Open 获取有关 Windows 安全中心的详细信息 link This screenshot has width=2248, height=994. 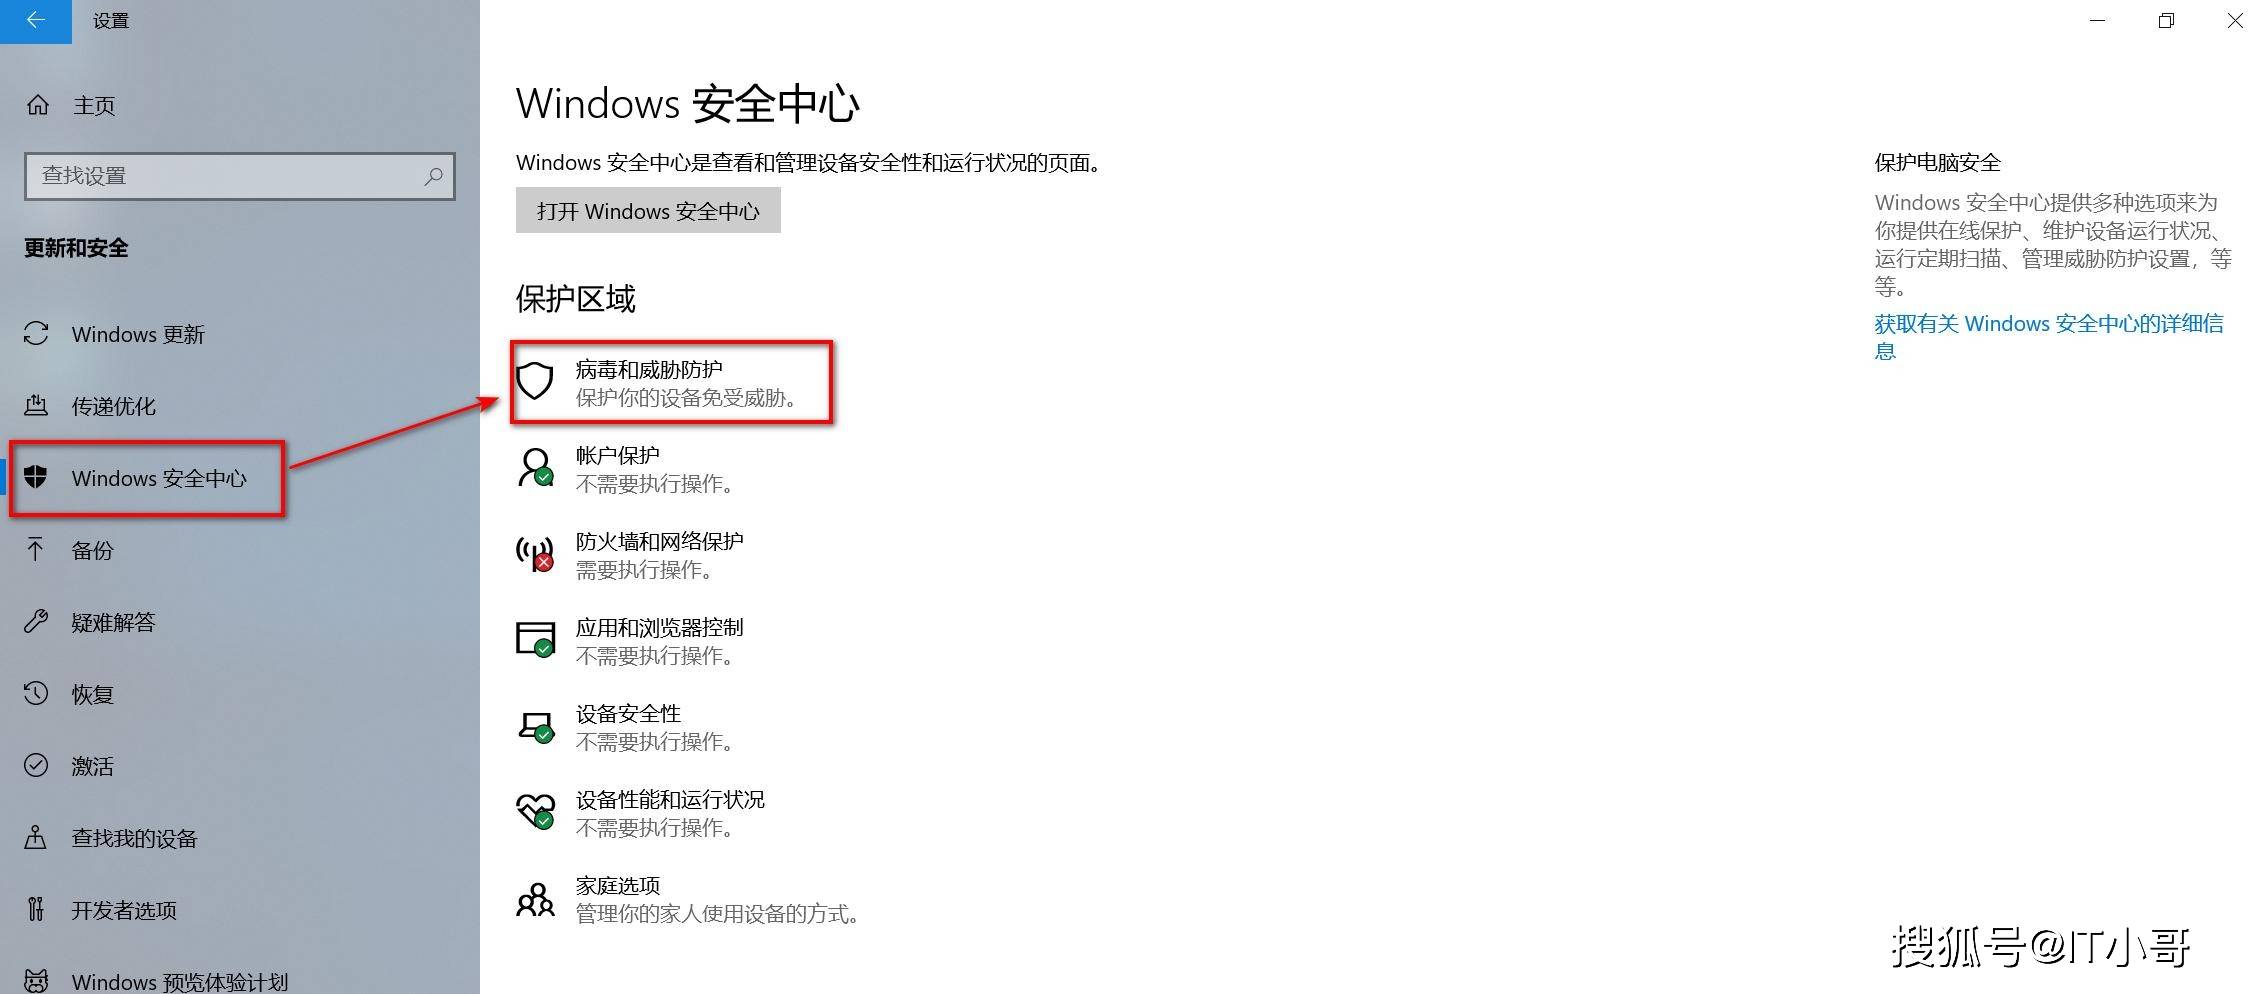(x=2048, y=337)
